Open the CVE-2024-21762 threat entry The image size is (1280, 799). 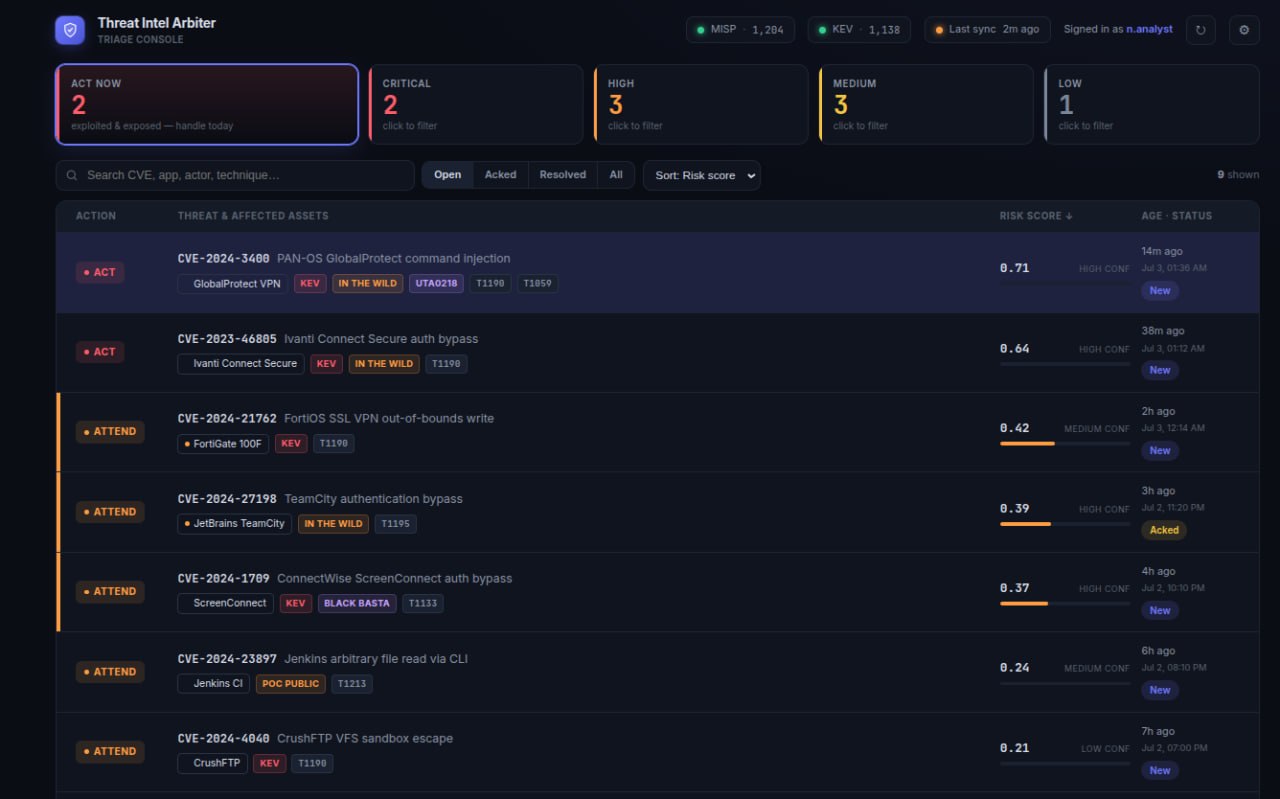(658, 432)
